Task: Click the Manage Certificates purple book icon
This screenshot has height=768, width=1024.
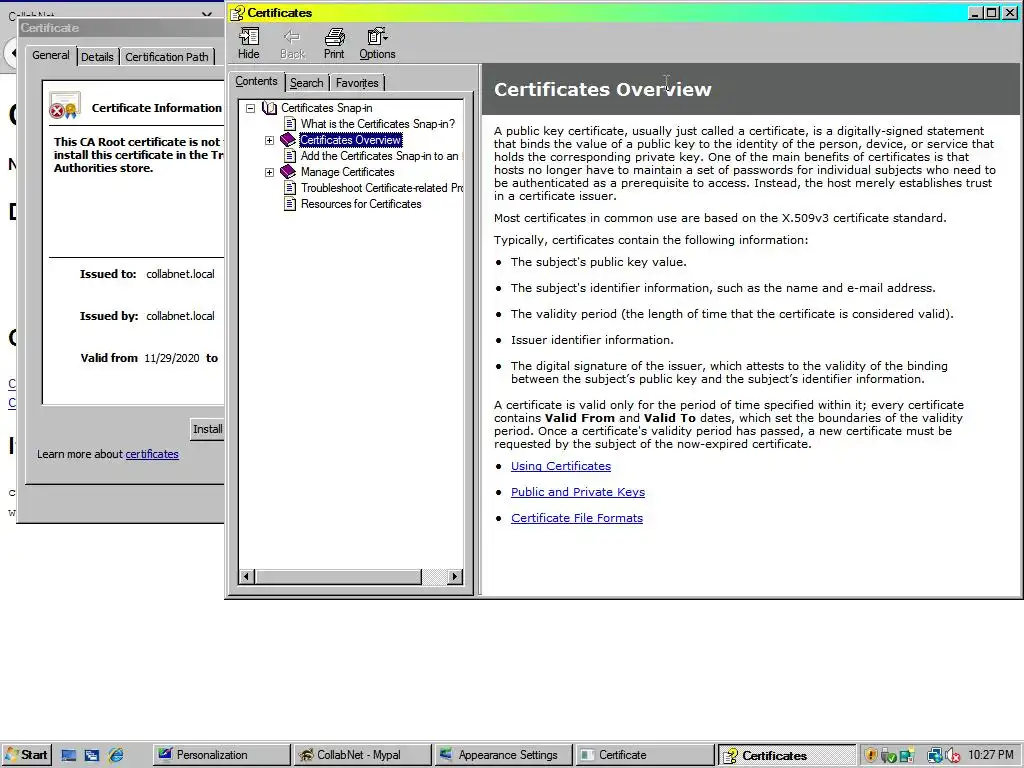Action: point(288,172)
